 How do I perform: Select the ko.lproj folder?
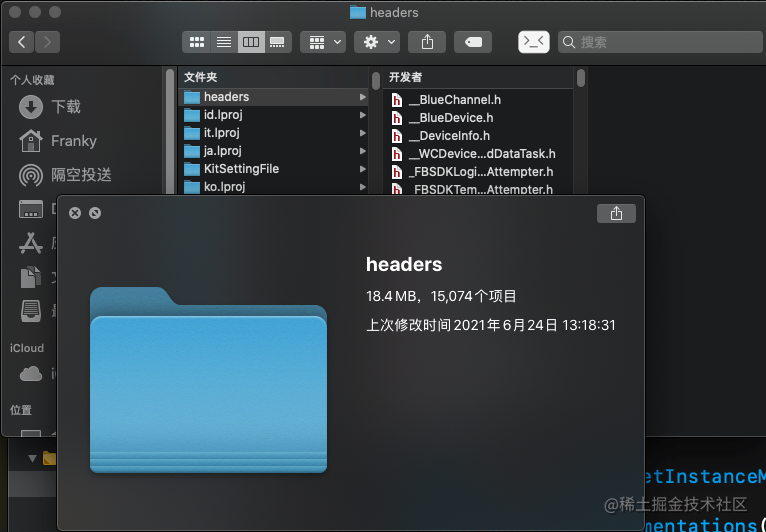point(274,187)
